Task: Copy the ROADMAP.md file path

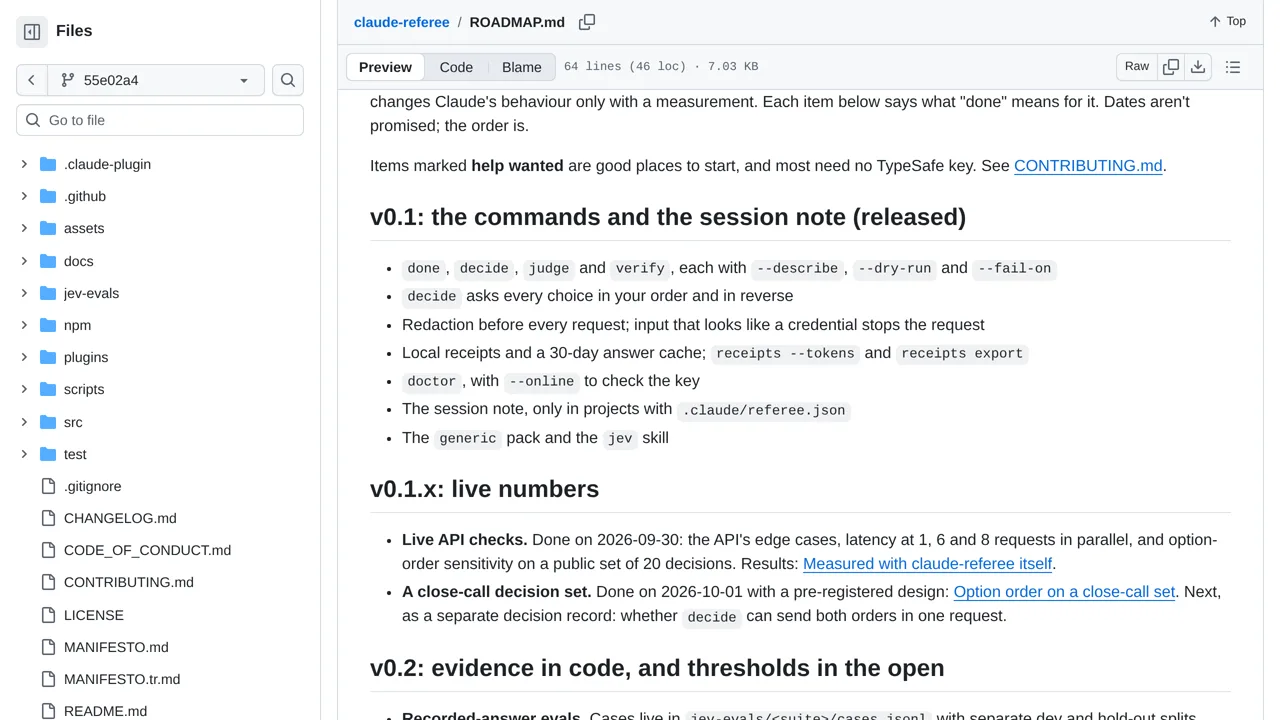Action: (x=587, y=22)
